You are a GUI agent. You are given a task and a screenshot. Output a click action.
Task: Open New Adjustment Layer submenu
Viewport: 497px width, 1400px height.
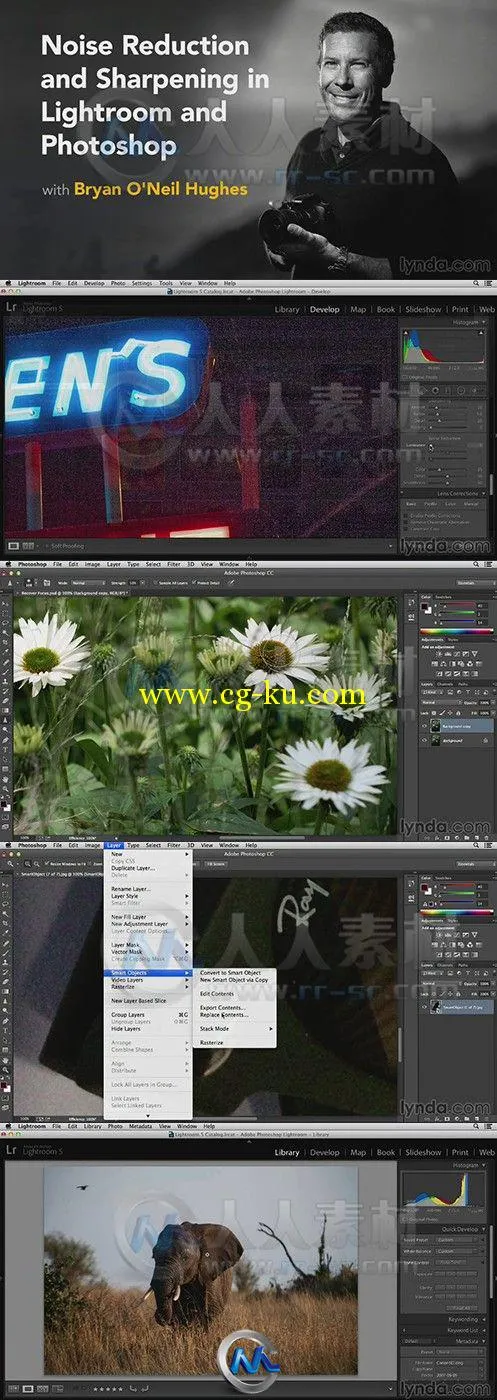[149, 924]
